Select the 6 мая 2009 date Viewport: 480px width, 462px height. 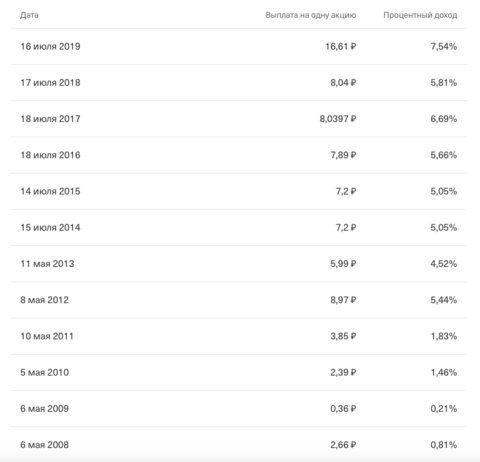point(45,409)
